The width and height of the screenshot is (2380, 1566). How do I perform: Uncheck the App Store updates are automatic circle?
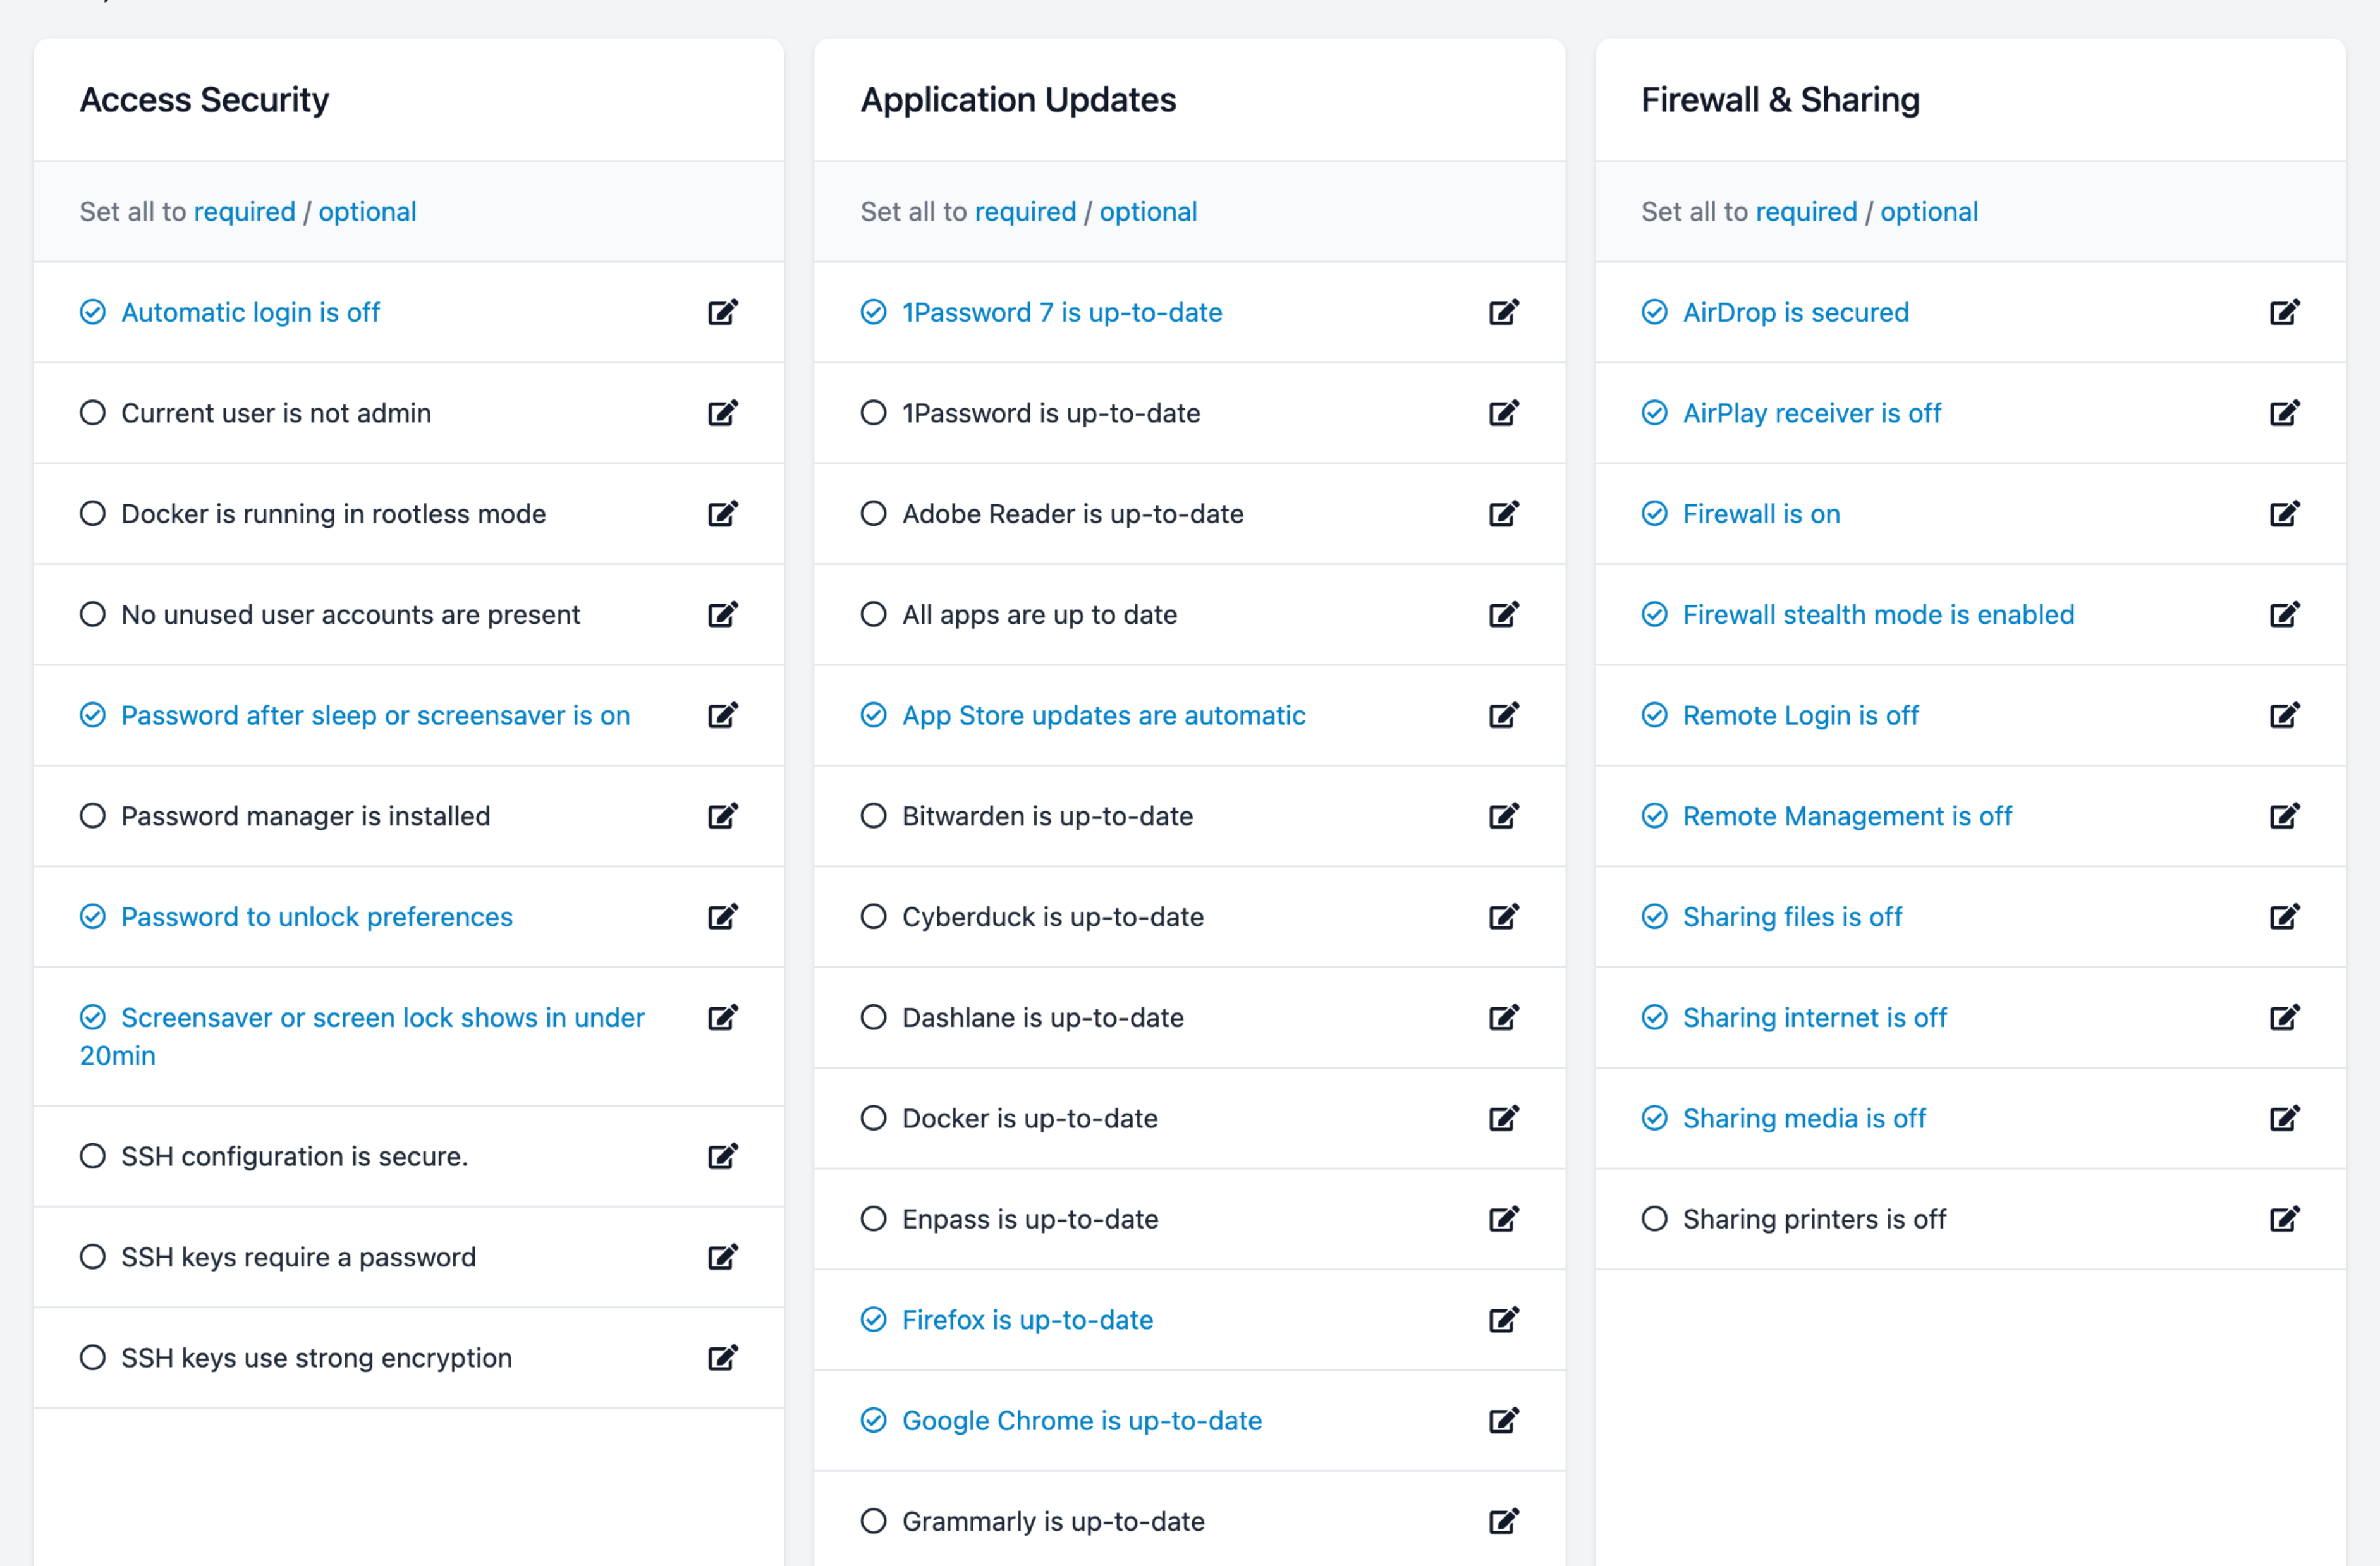(873, 716)
